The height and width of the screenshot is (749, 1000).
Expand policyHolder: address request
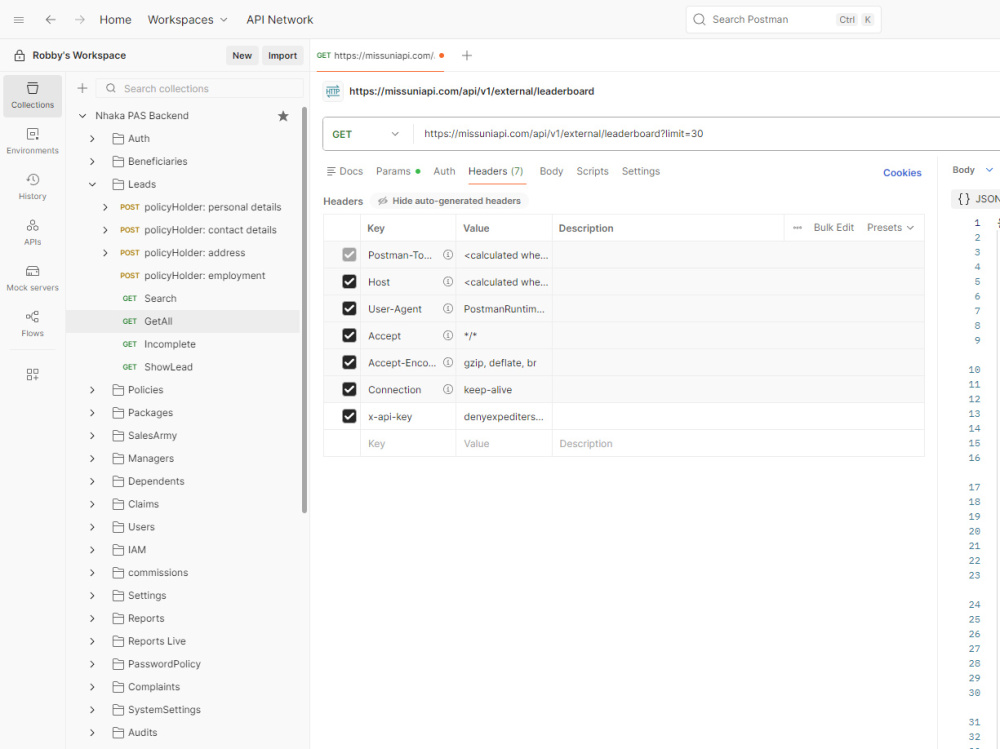coord(105,253)
